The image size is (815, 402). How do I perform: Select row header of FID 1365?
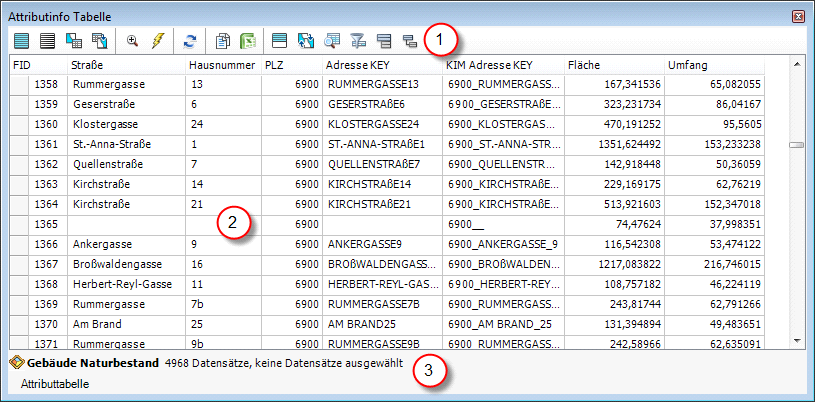point(17,224)
